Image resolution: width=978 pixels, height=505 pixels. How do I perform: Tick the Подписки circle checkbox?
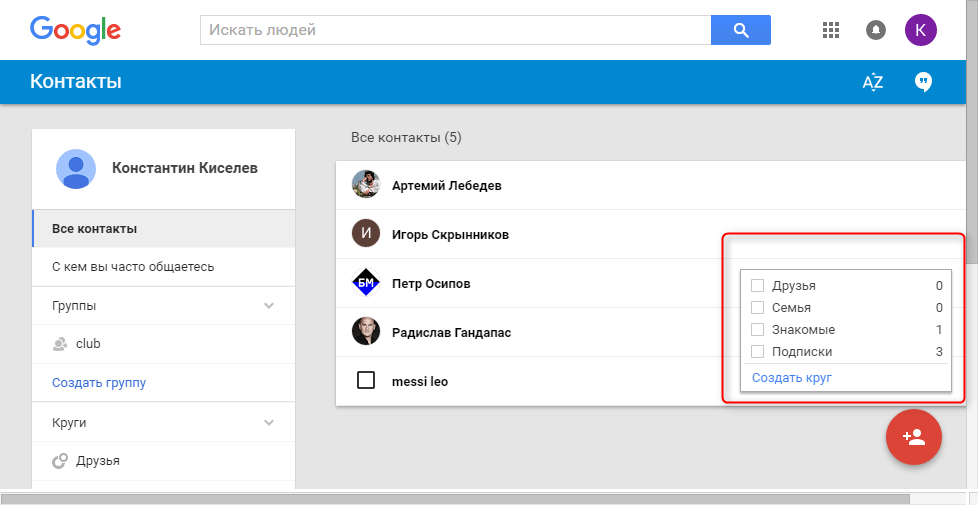[757, 352]
